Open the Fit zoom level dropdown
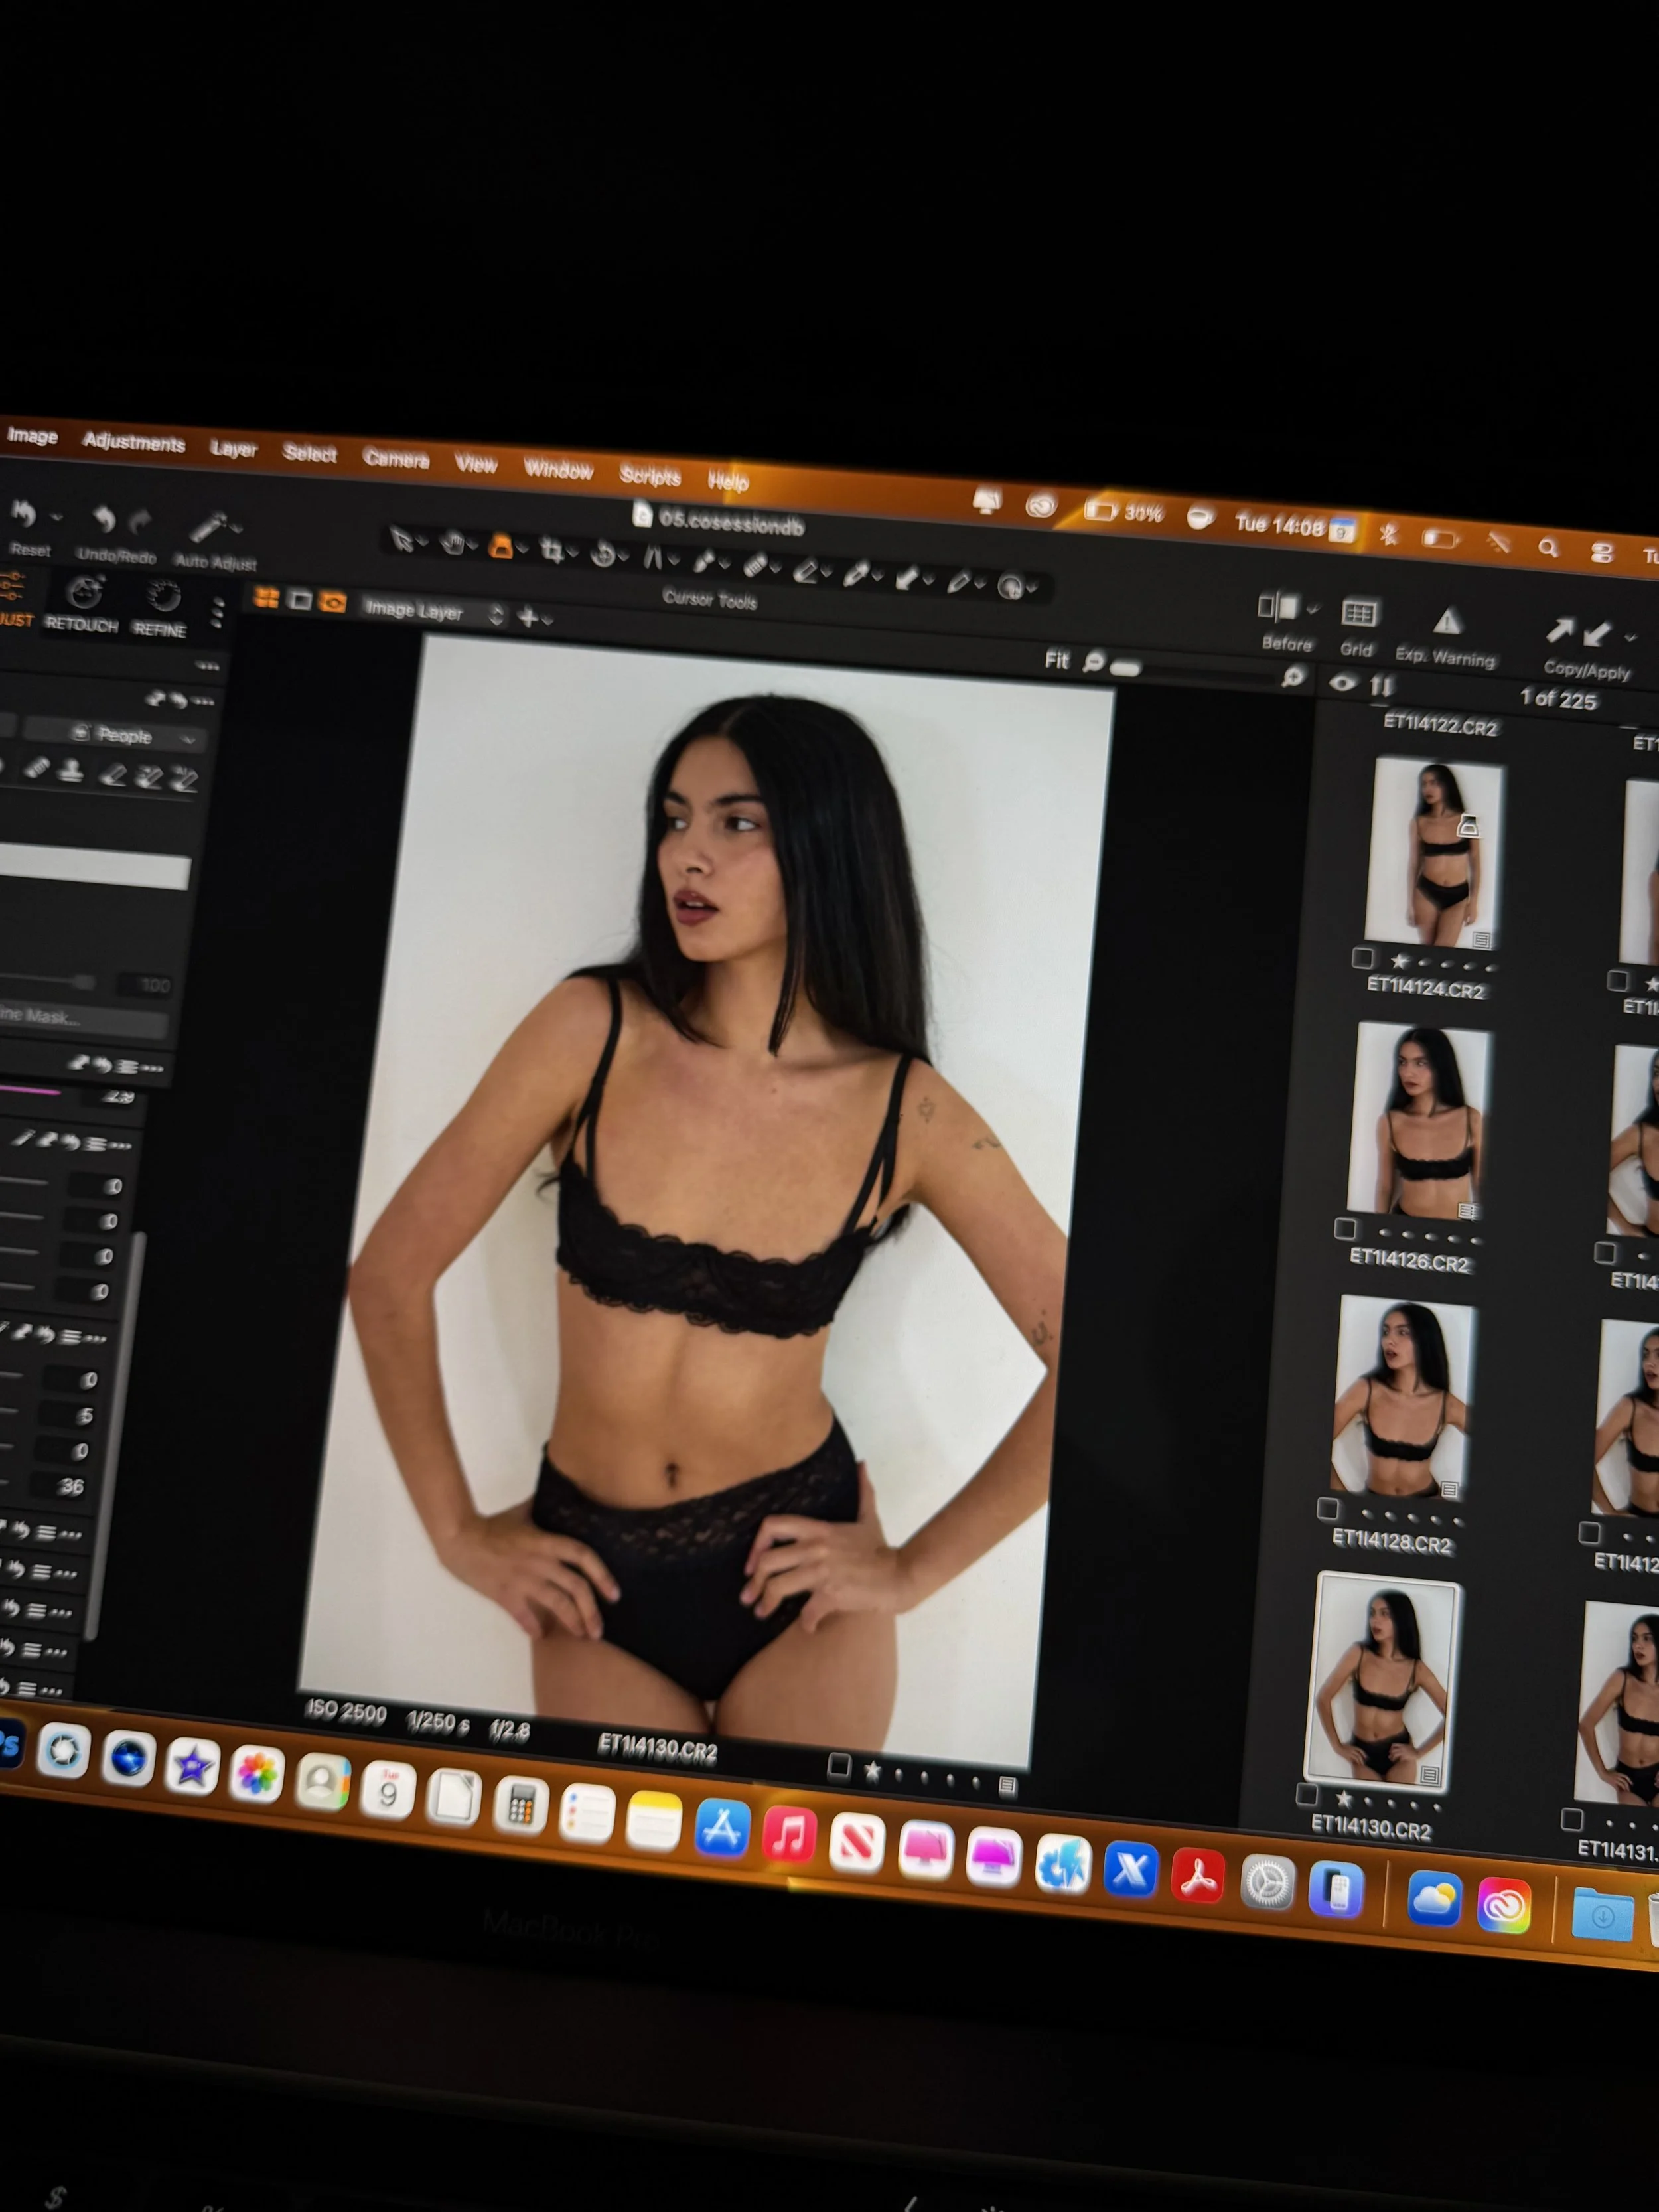The width and height of the screenshot is (1659, 2212). pos(1058,660)
